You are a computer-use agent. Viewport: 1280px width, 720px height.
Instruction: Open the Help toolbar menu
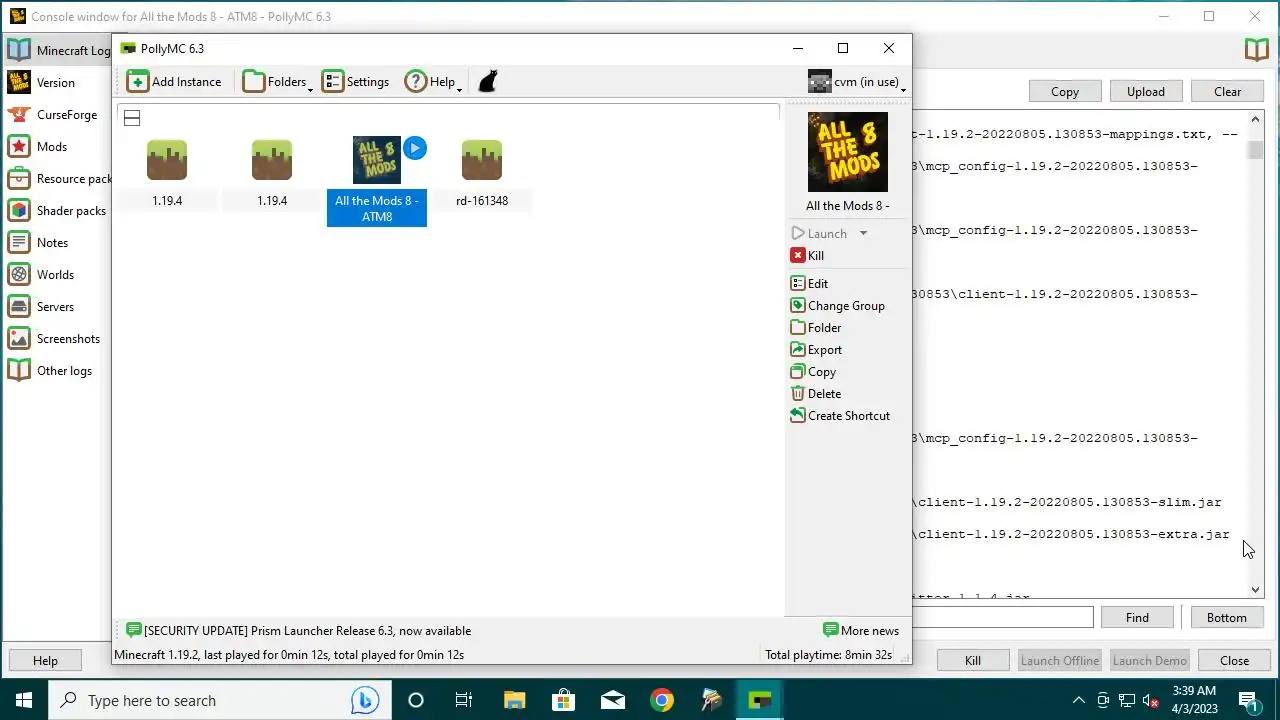(x=433, y=82)
